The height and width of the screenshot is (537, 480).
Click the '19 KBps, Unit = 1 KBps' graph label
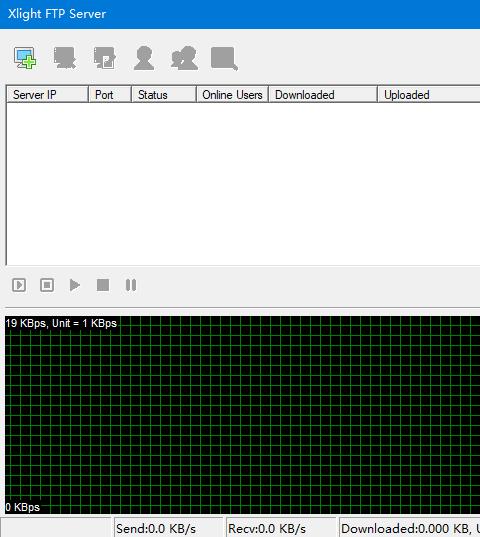(x=61, y=323)
